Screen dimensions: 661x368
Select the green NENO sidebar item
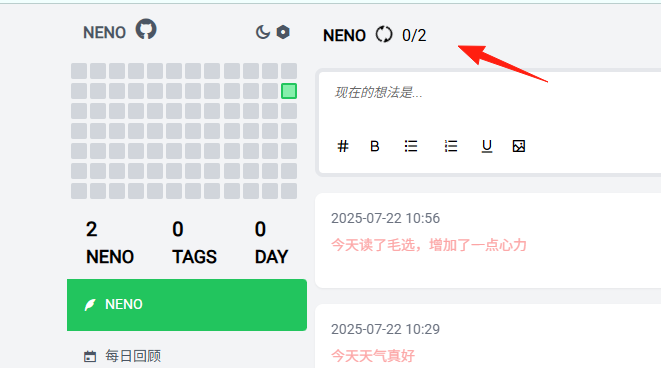tap(187, 305)
